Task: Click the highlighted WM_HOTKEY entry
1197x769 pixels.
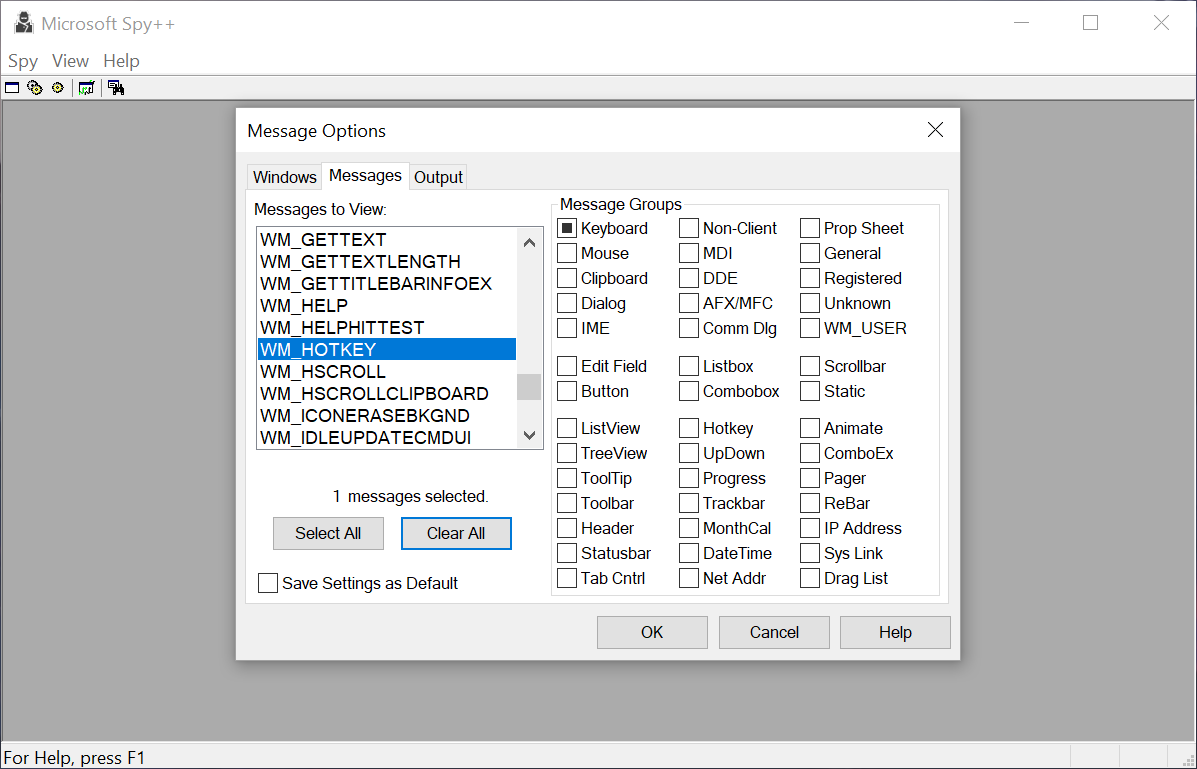Action: click(x=387, y=350)
